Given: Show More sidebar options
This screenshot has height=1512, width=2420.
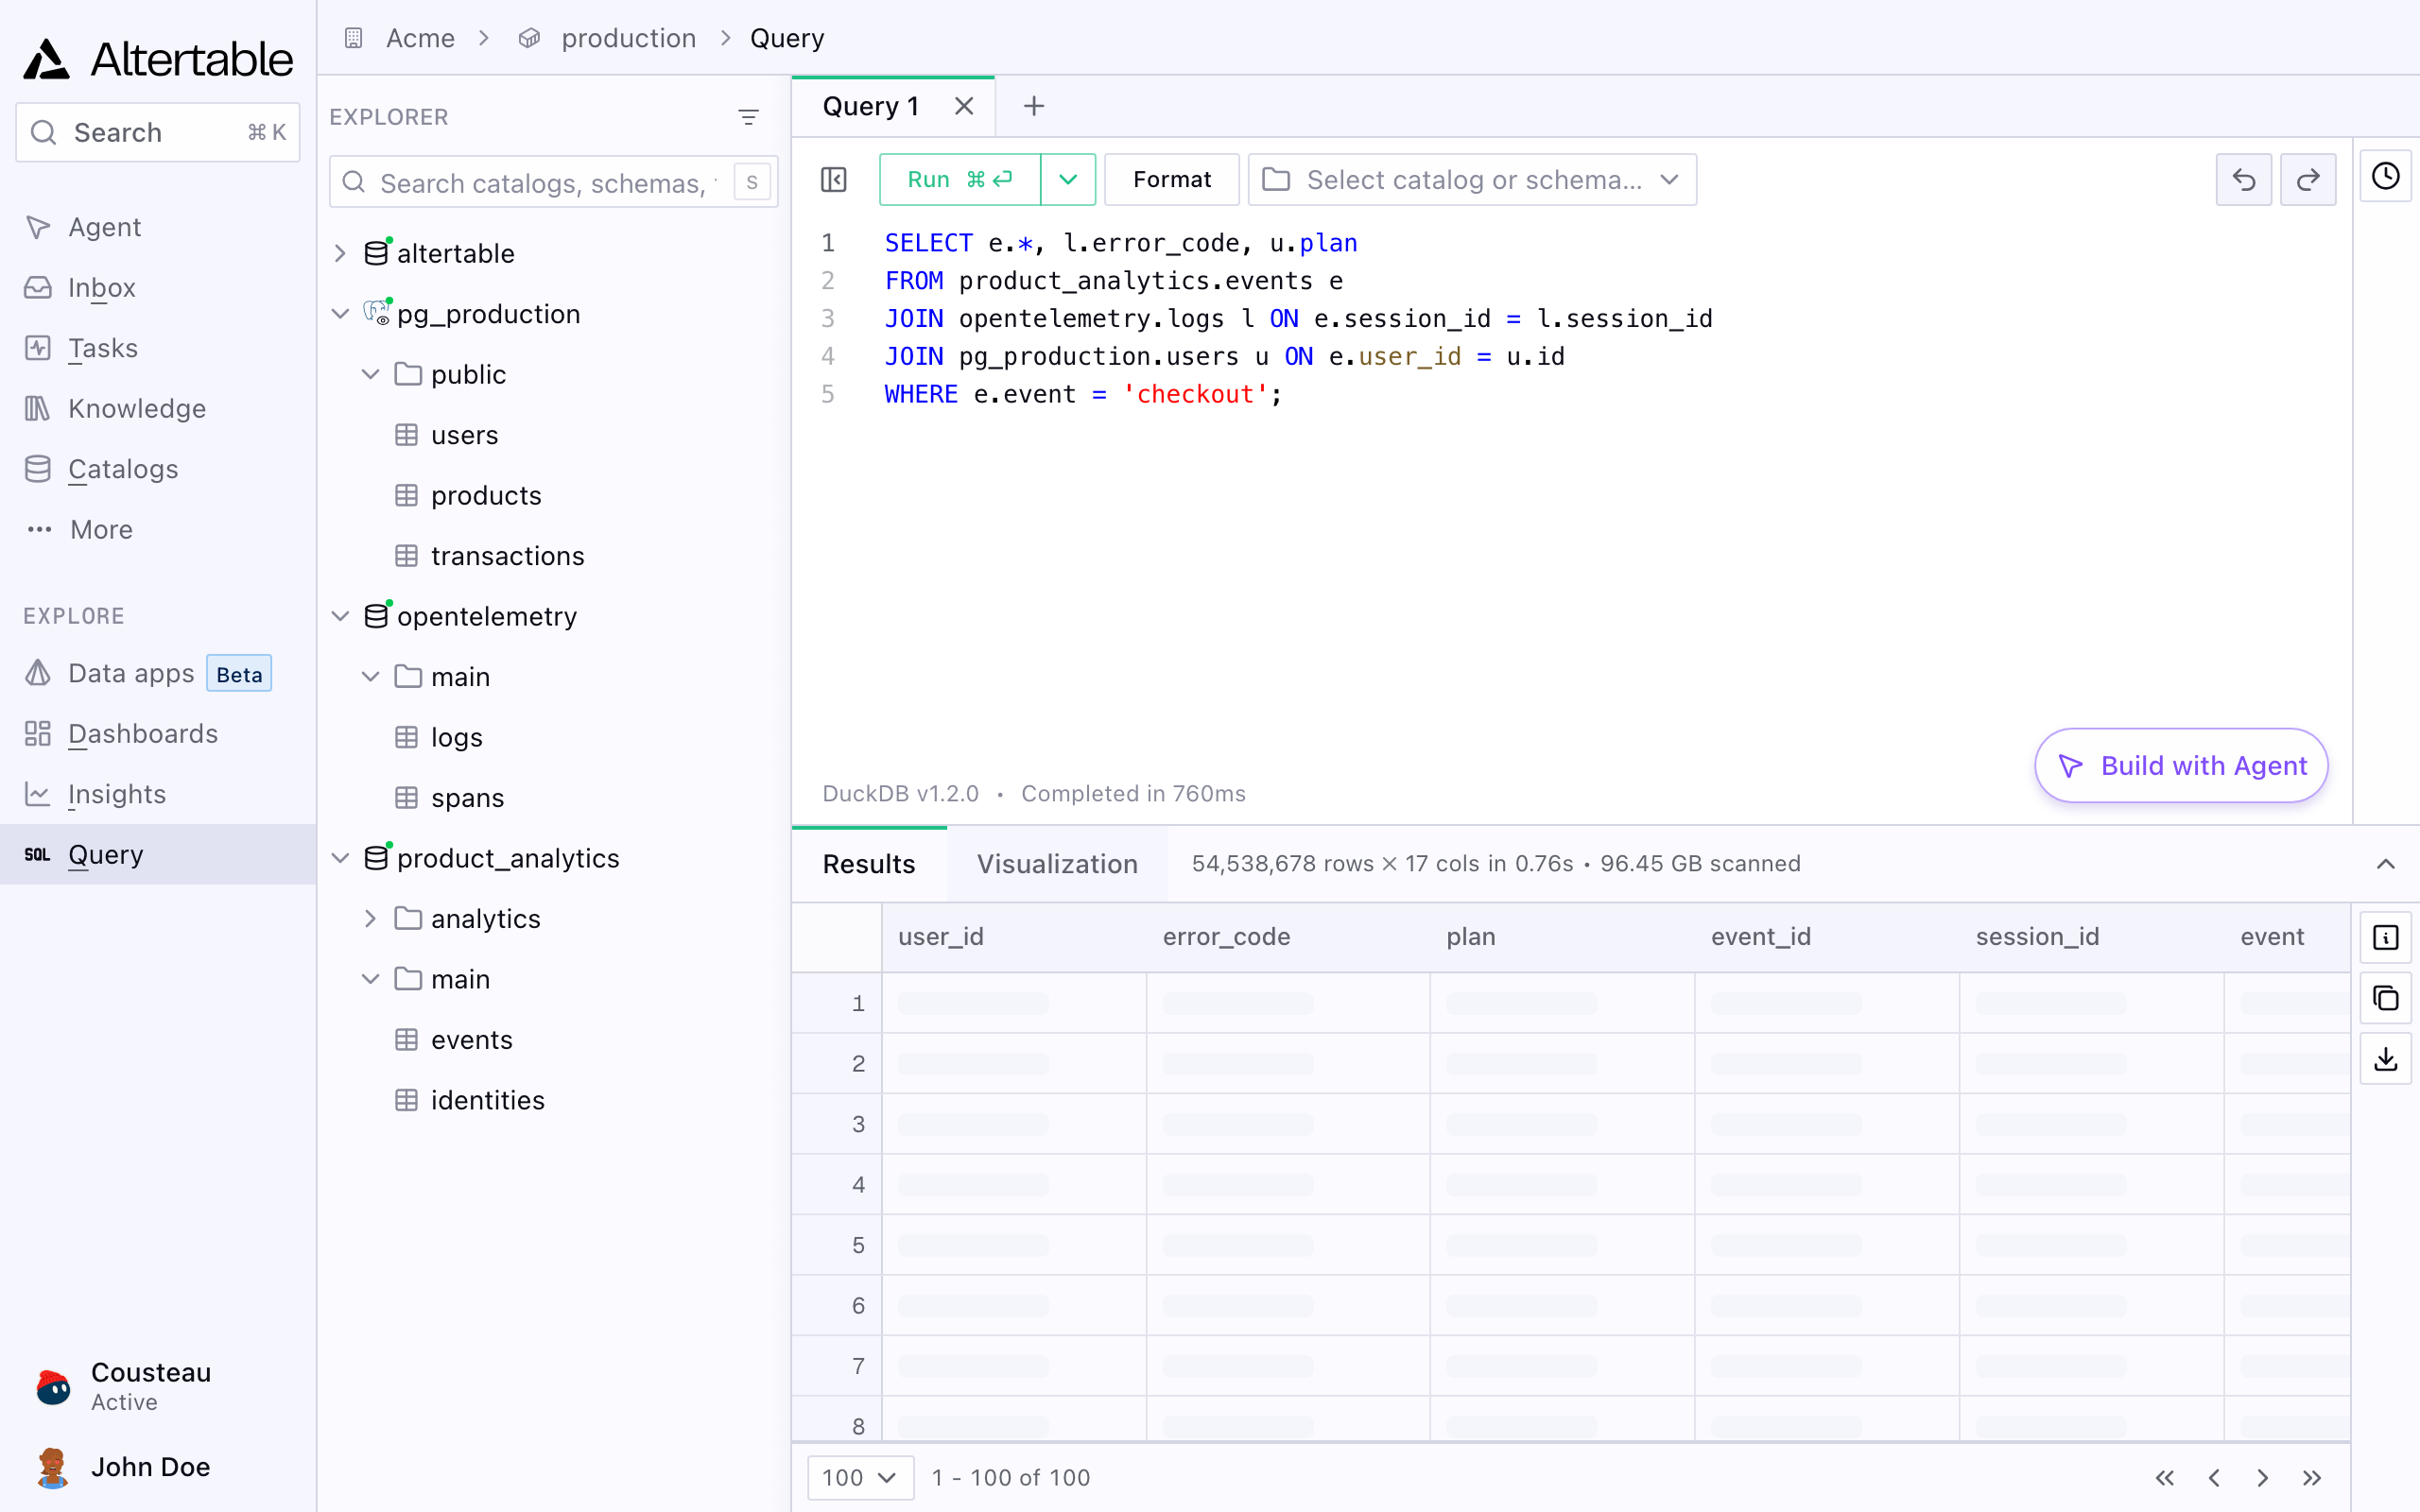Looking at the screenshot, I should pos(158,529).
